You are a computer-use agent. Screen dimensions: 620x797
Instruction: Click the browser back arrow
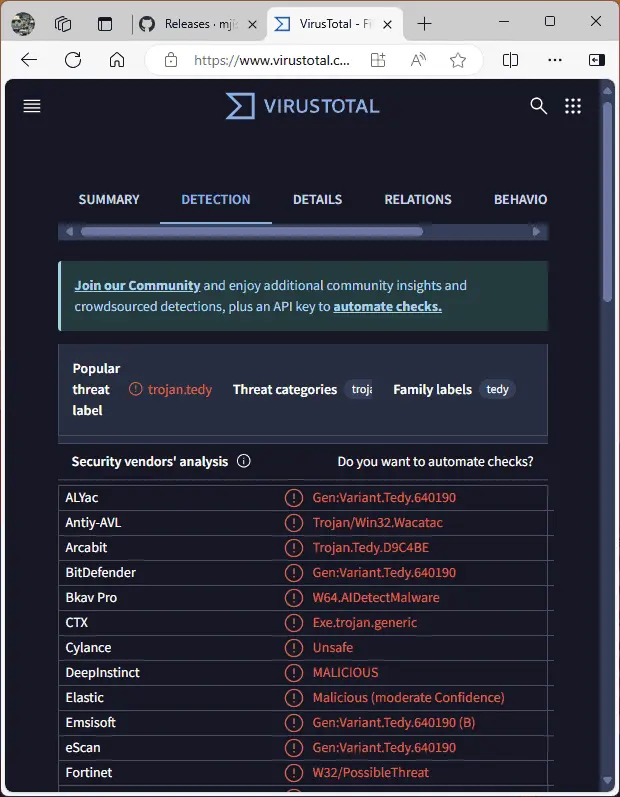click(x=29, y=60)
